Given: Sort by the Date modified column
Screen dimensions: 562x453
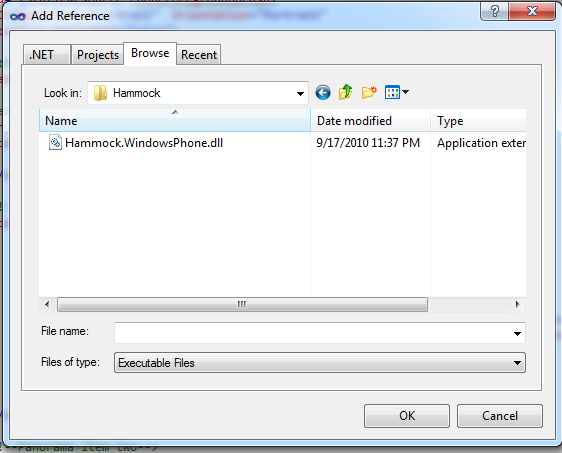Looking at the screenshot, I should [x=370, y=121].
